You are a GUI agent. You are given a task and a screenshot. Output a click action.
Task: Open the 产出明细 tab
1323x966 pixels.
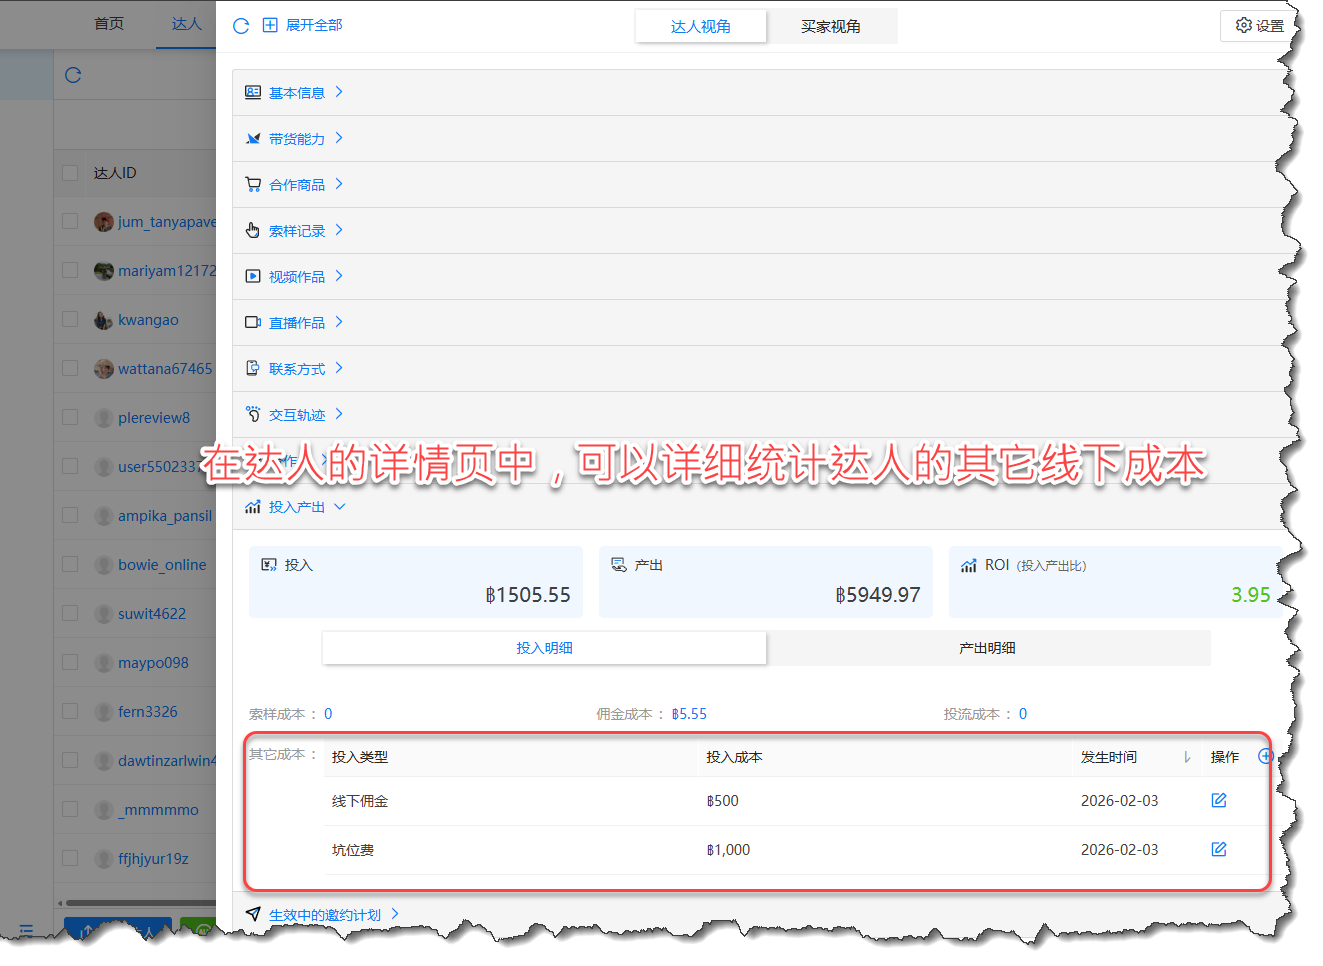point(987,648)
